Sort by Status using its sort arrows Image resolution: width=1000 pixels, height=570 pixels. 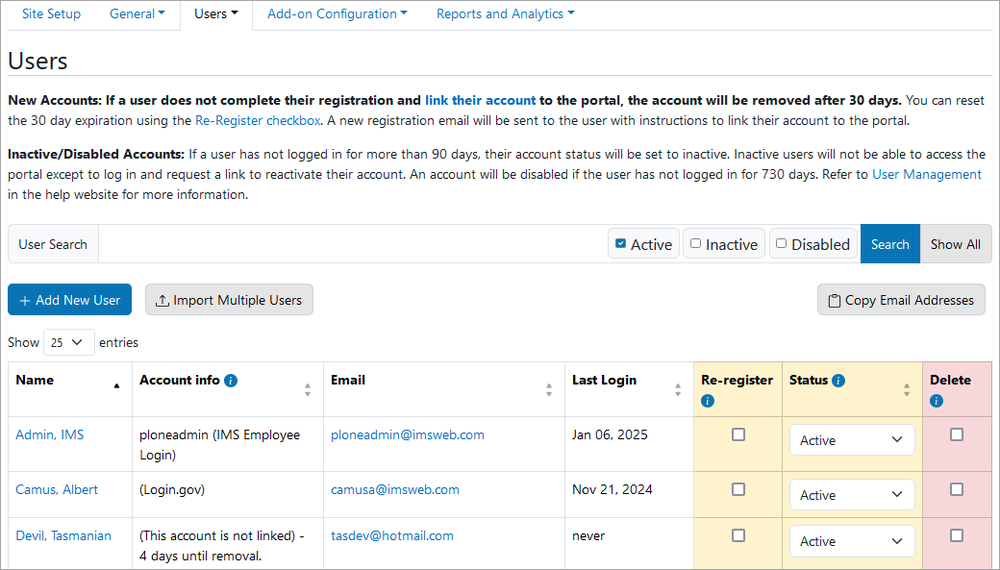[x=906, y=390]
